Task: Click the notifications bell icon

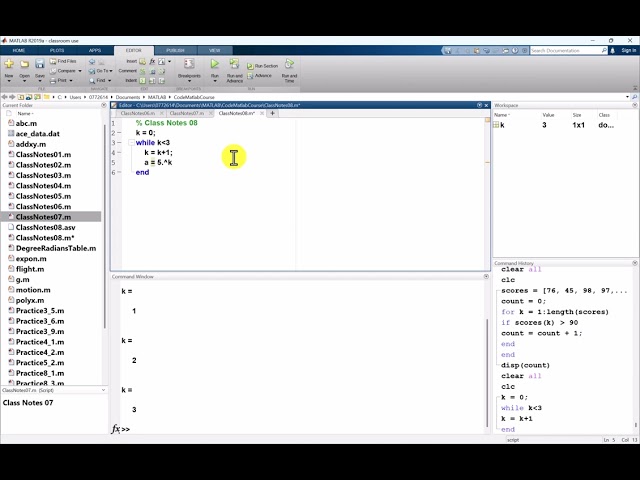Action: [612, 50]
